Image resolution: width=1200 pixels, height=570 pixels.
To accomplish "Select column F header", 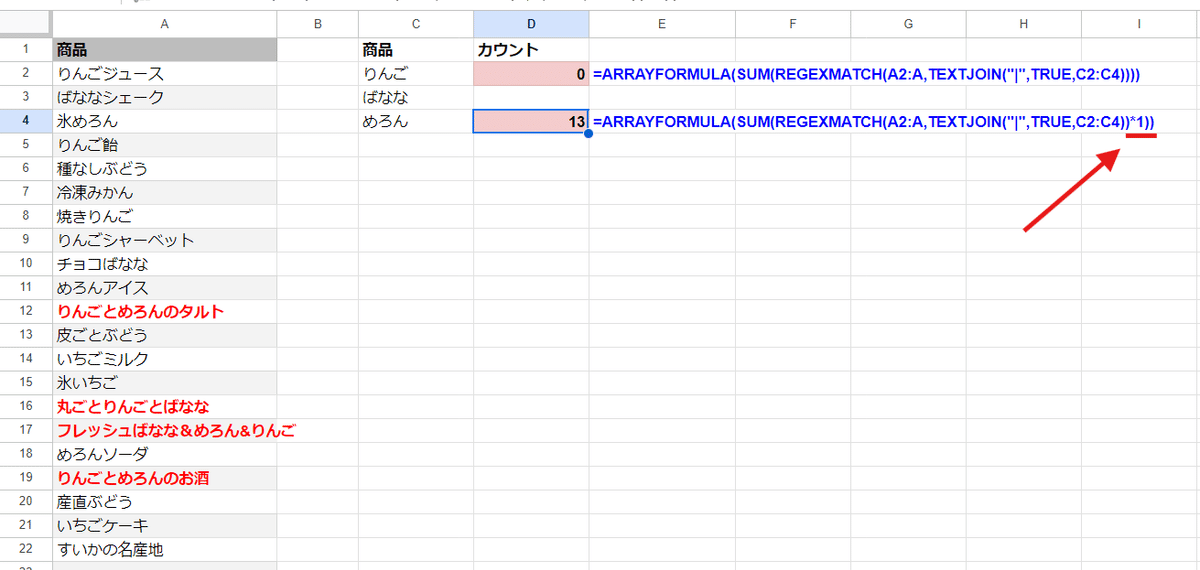I will tap(791, 23).
